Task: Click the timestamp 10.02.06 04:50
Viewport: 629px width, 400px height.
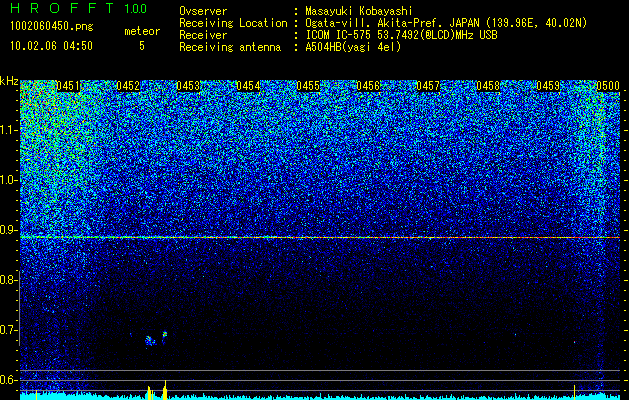Action: coord(51,46)
